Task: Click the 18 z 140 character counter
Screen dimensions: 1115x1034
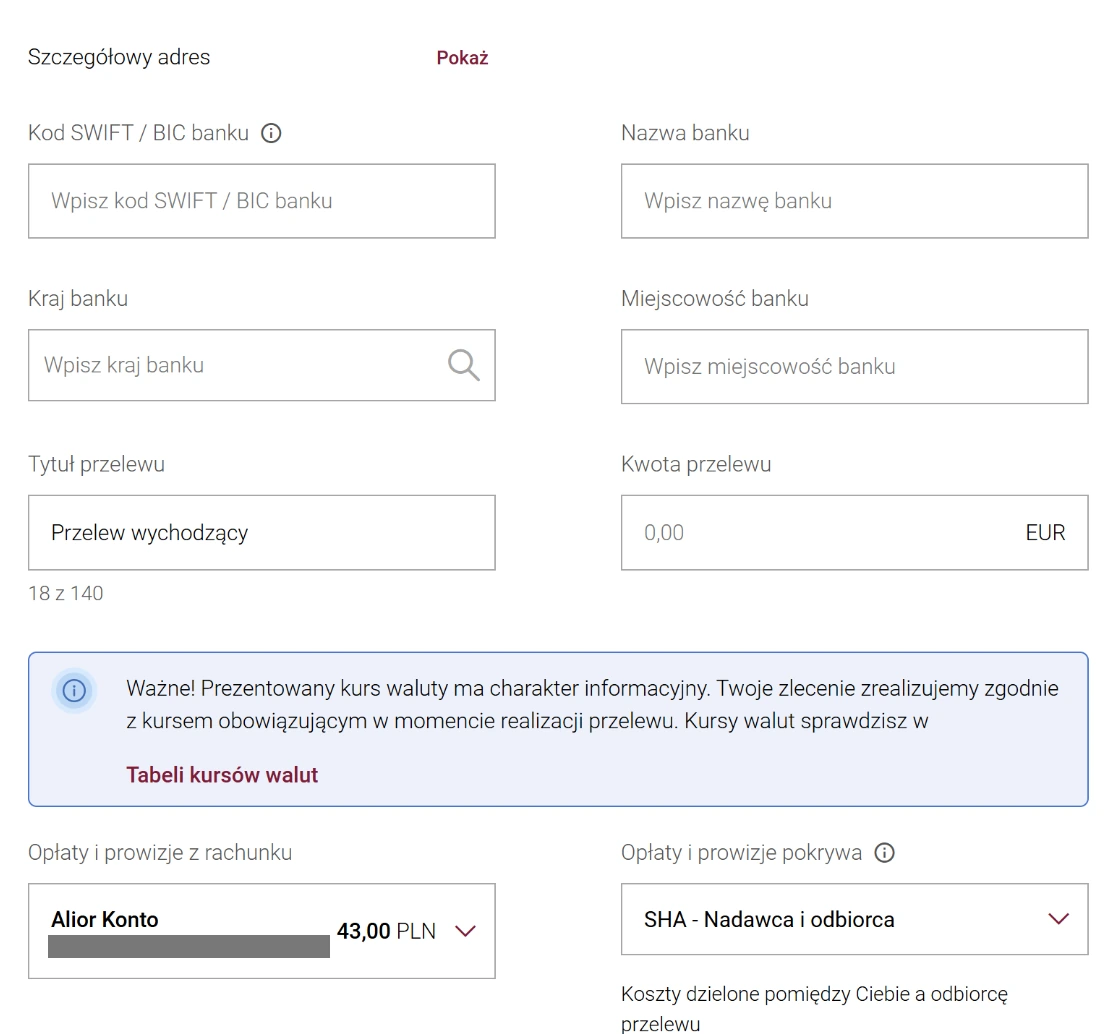Action: (x=65, y=593)
